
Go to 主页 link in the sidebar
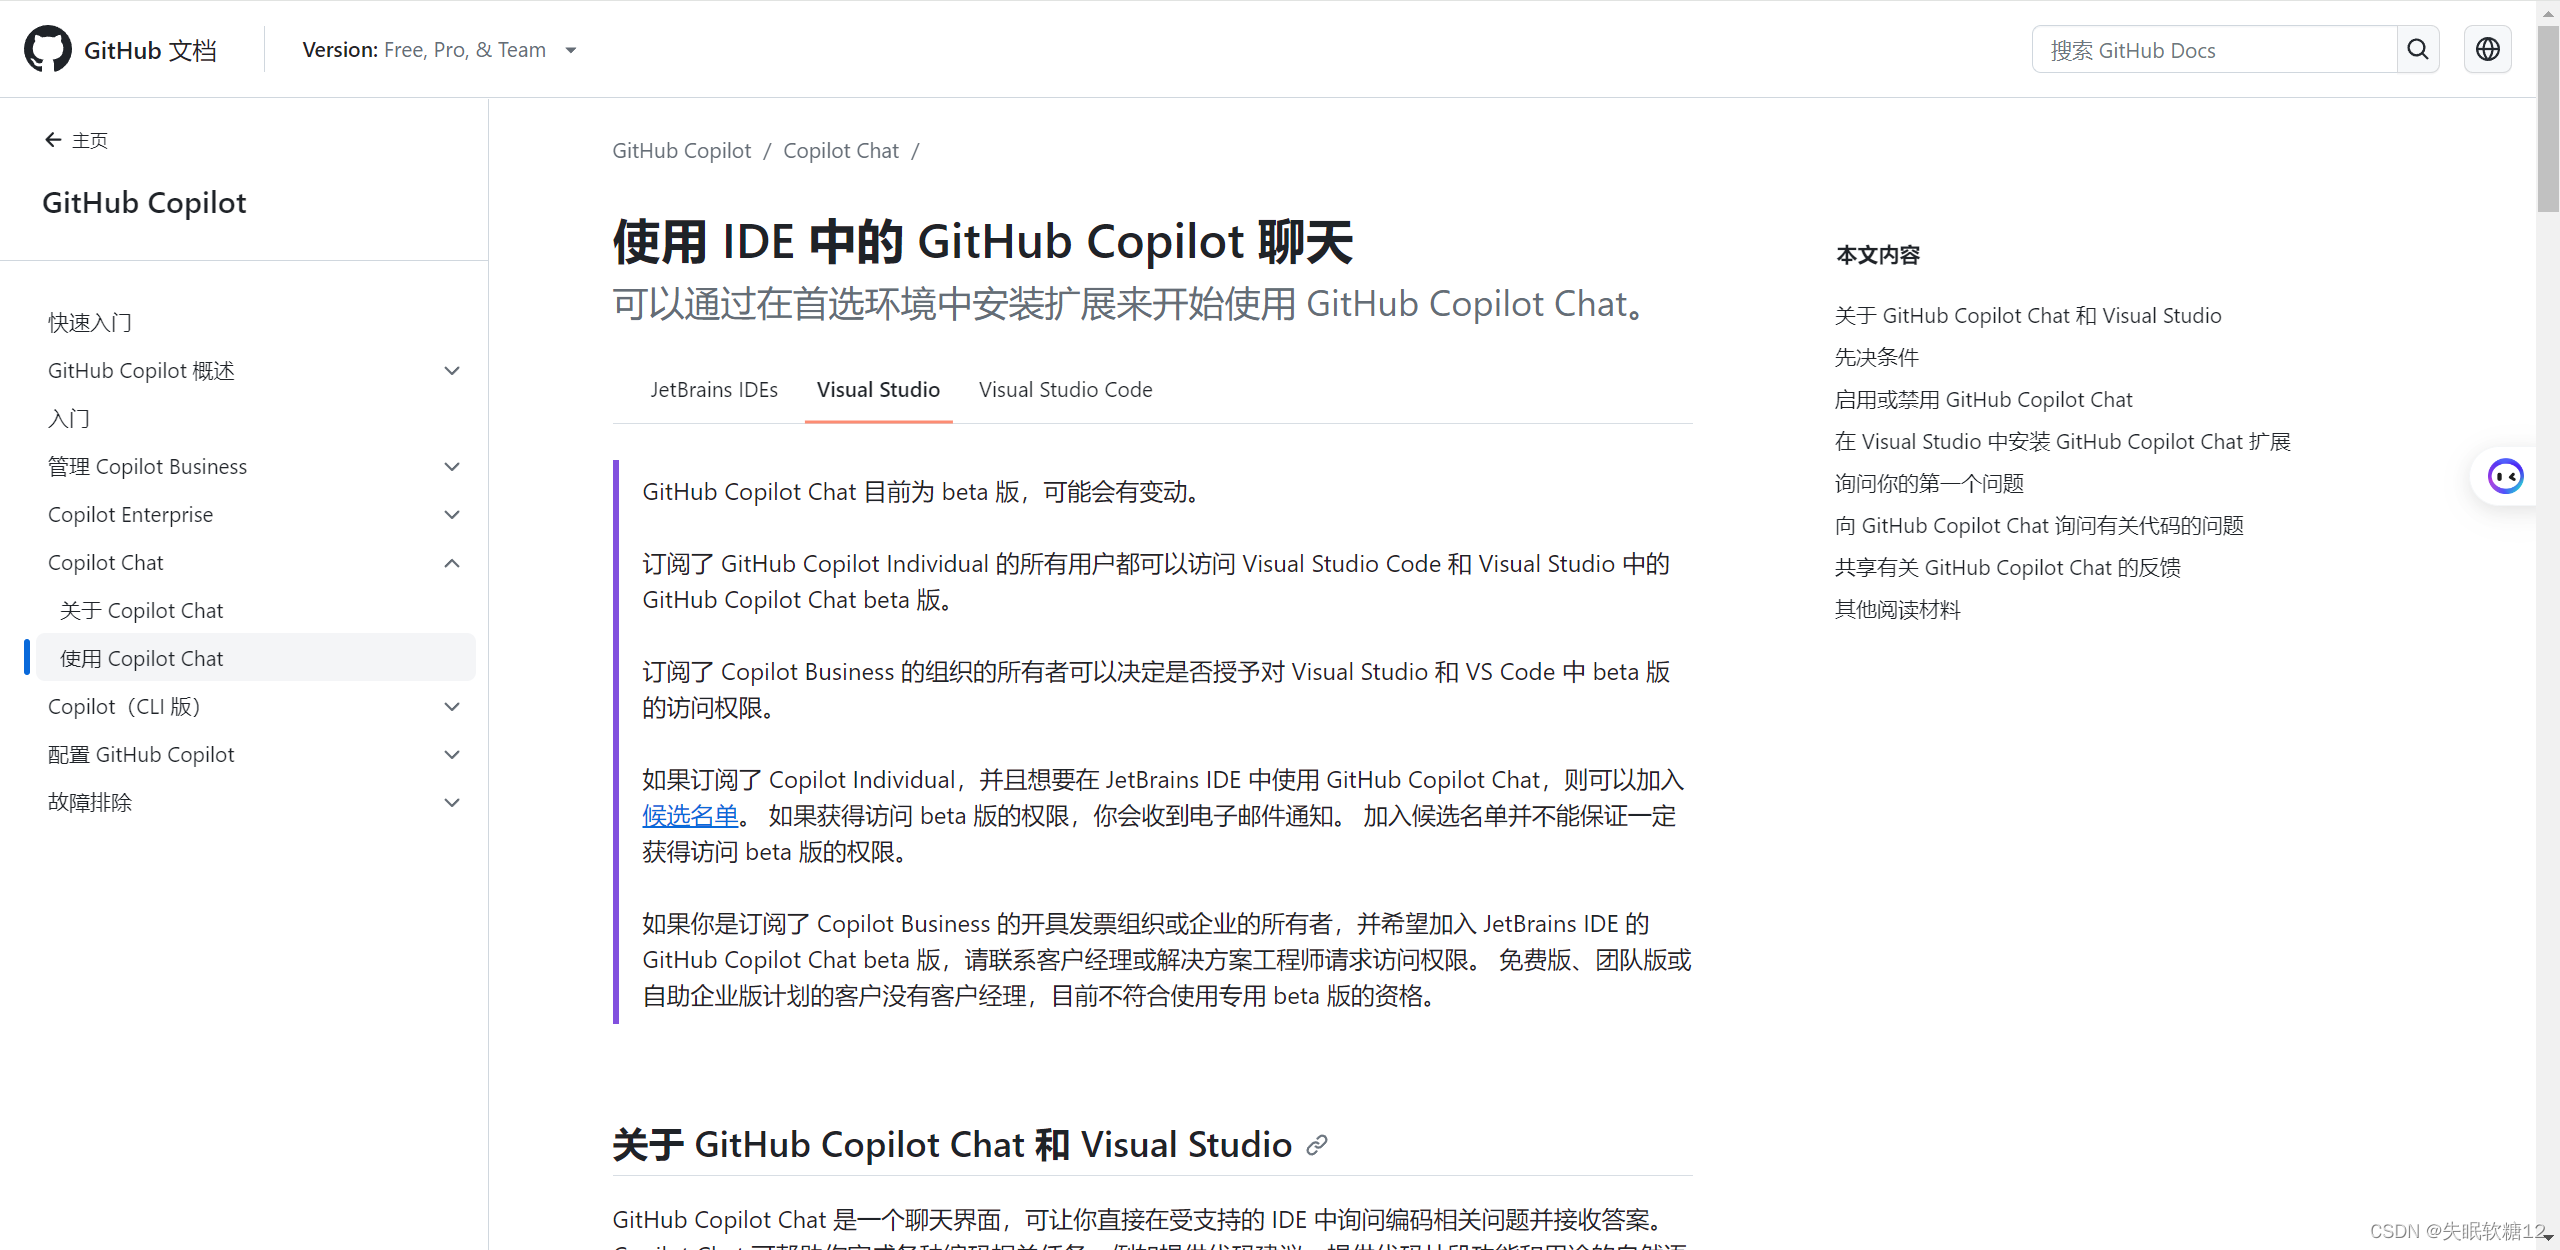tap(90, 140)
